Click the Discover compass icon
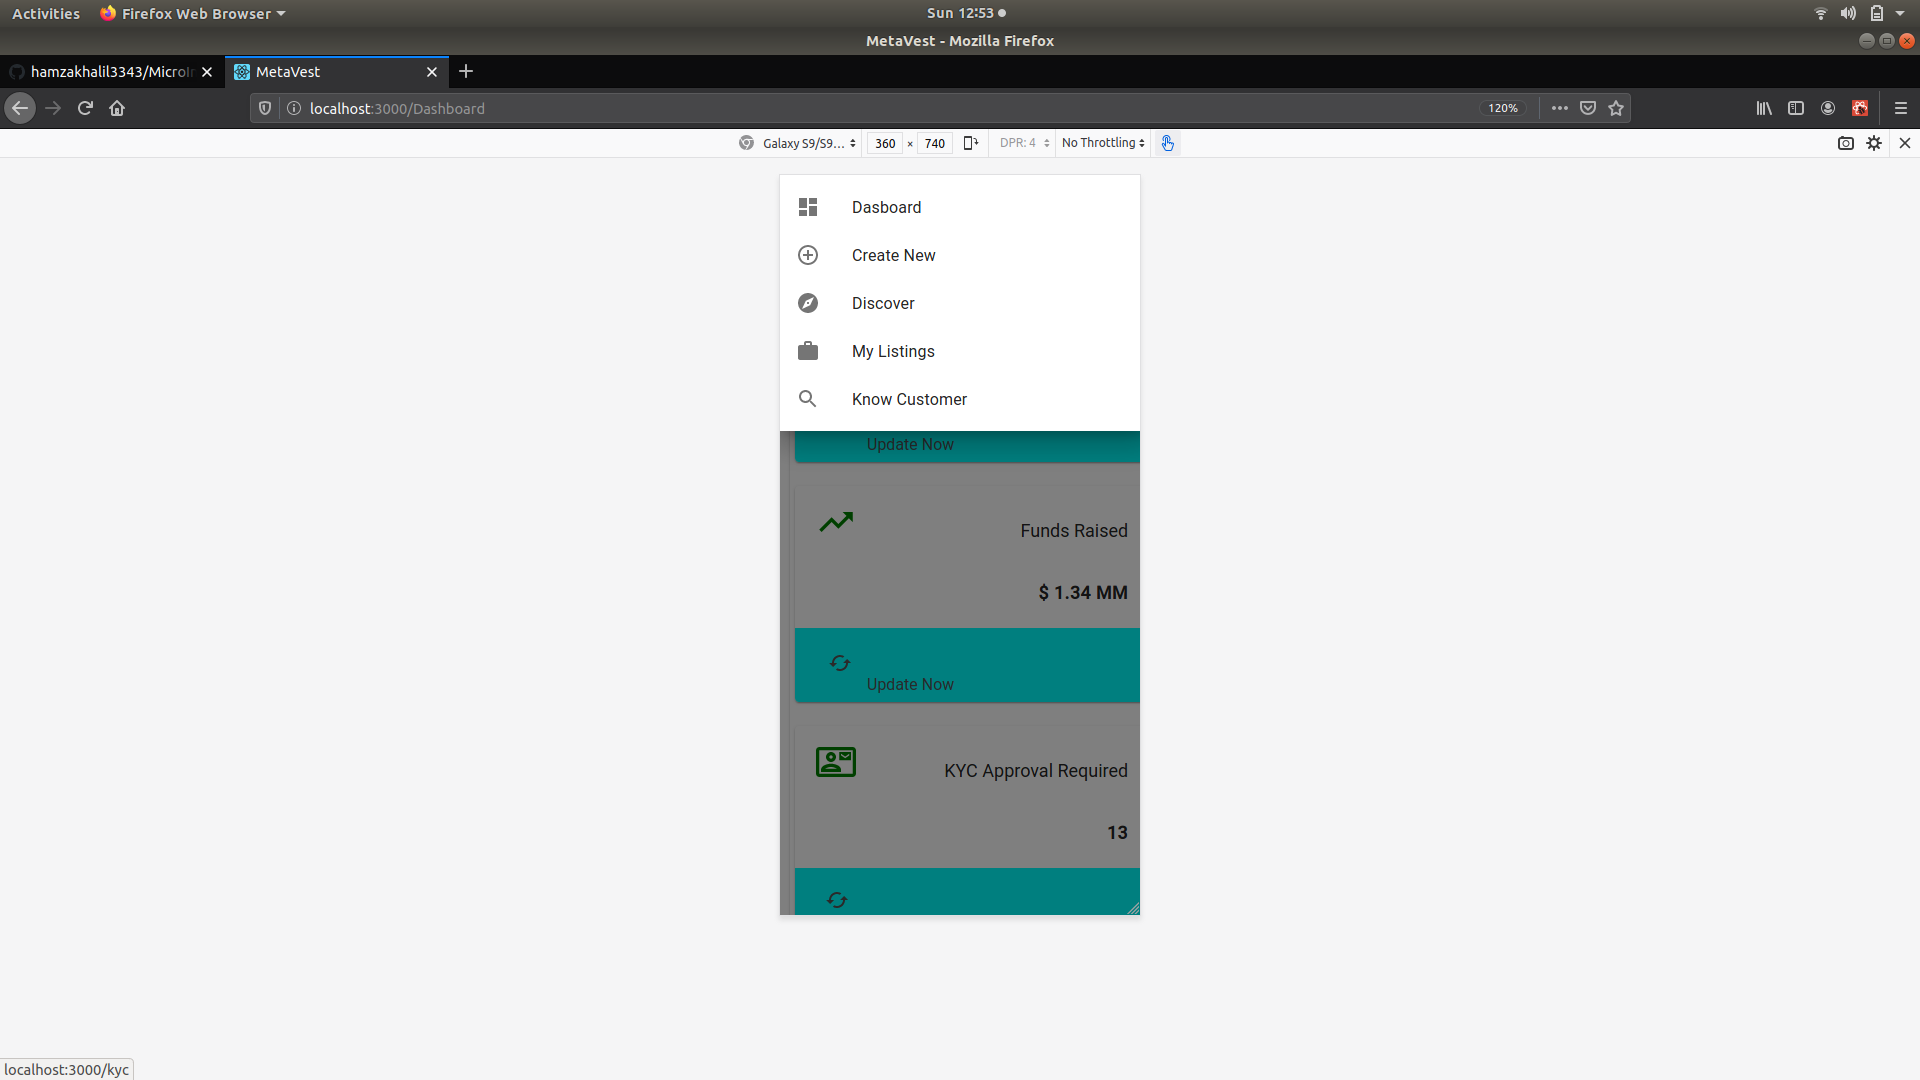The height and width of the screenshot is (1080, 1920). 808,303
